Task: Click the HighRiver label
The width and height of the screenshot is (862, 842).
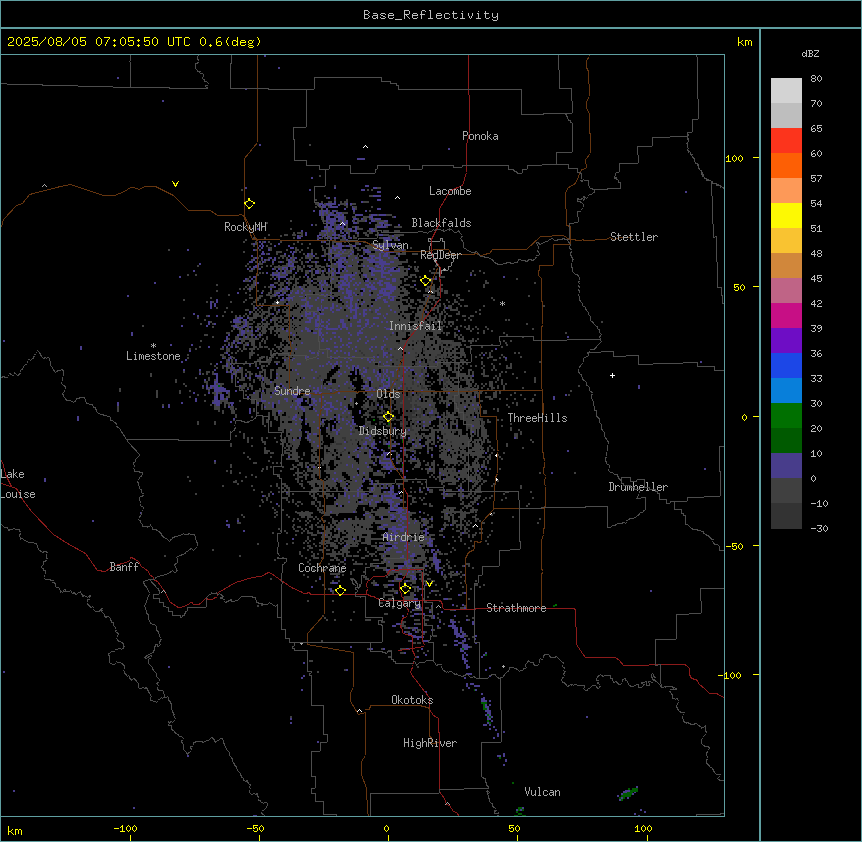Action: pos(430,743)
